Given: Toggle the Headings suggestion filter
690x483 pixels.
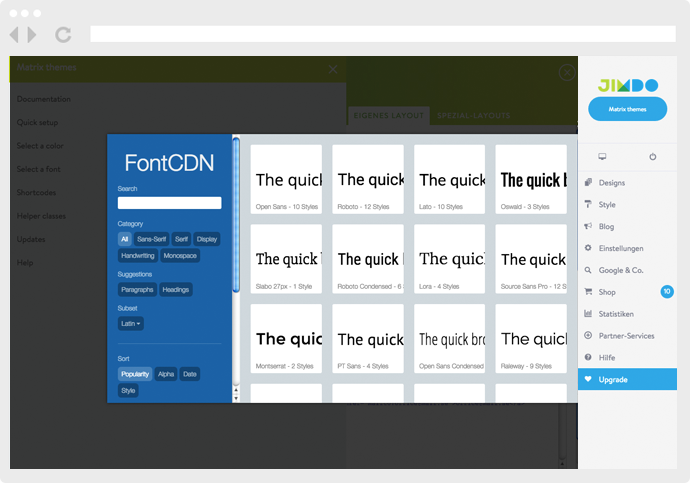Looking at the screenshot, I should (x=176, y=289).
